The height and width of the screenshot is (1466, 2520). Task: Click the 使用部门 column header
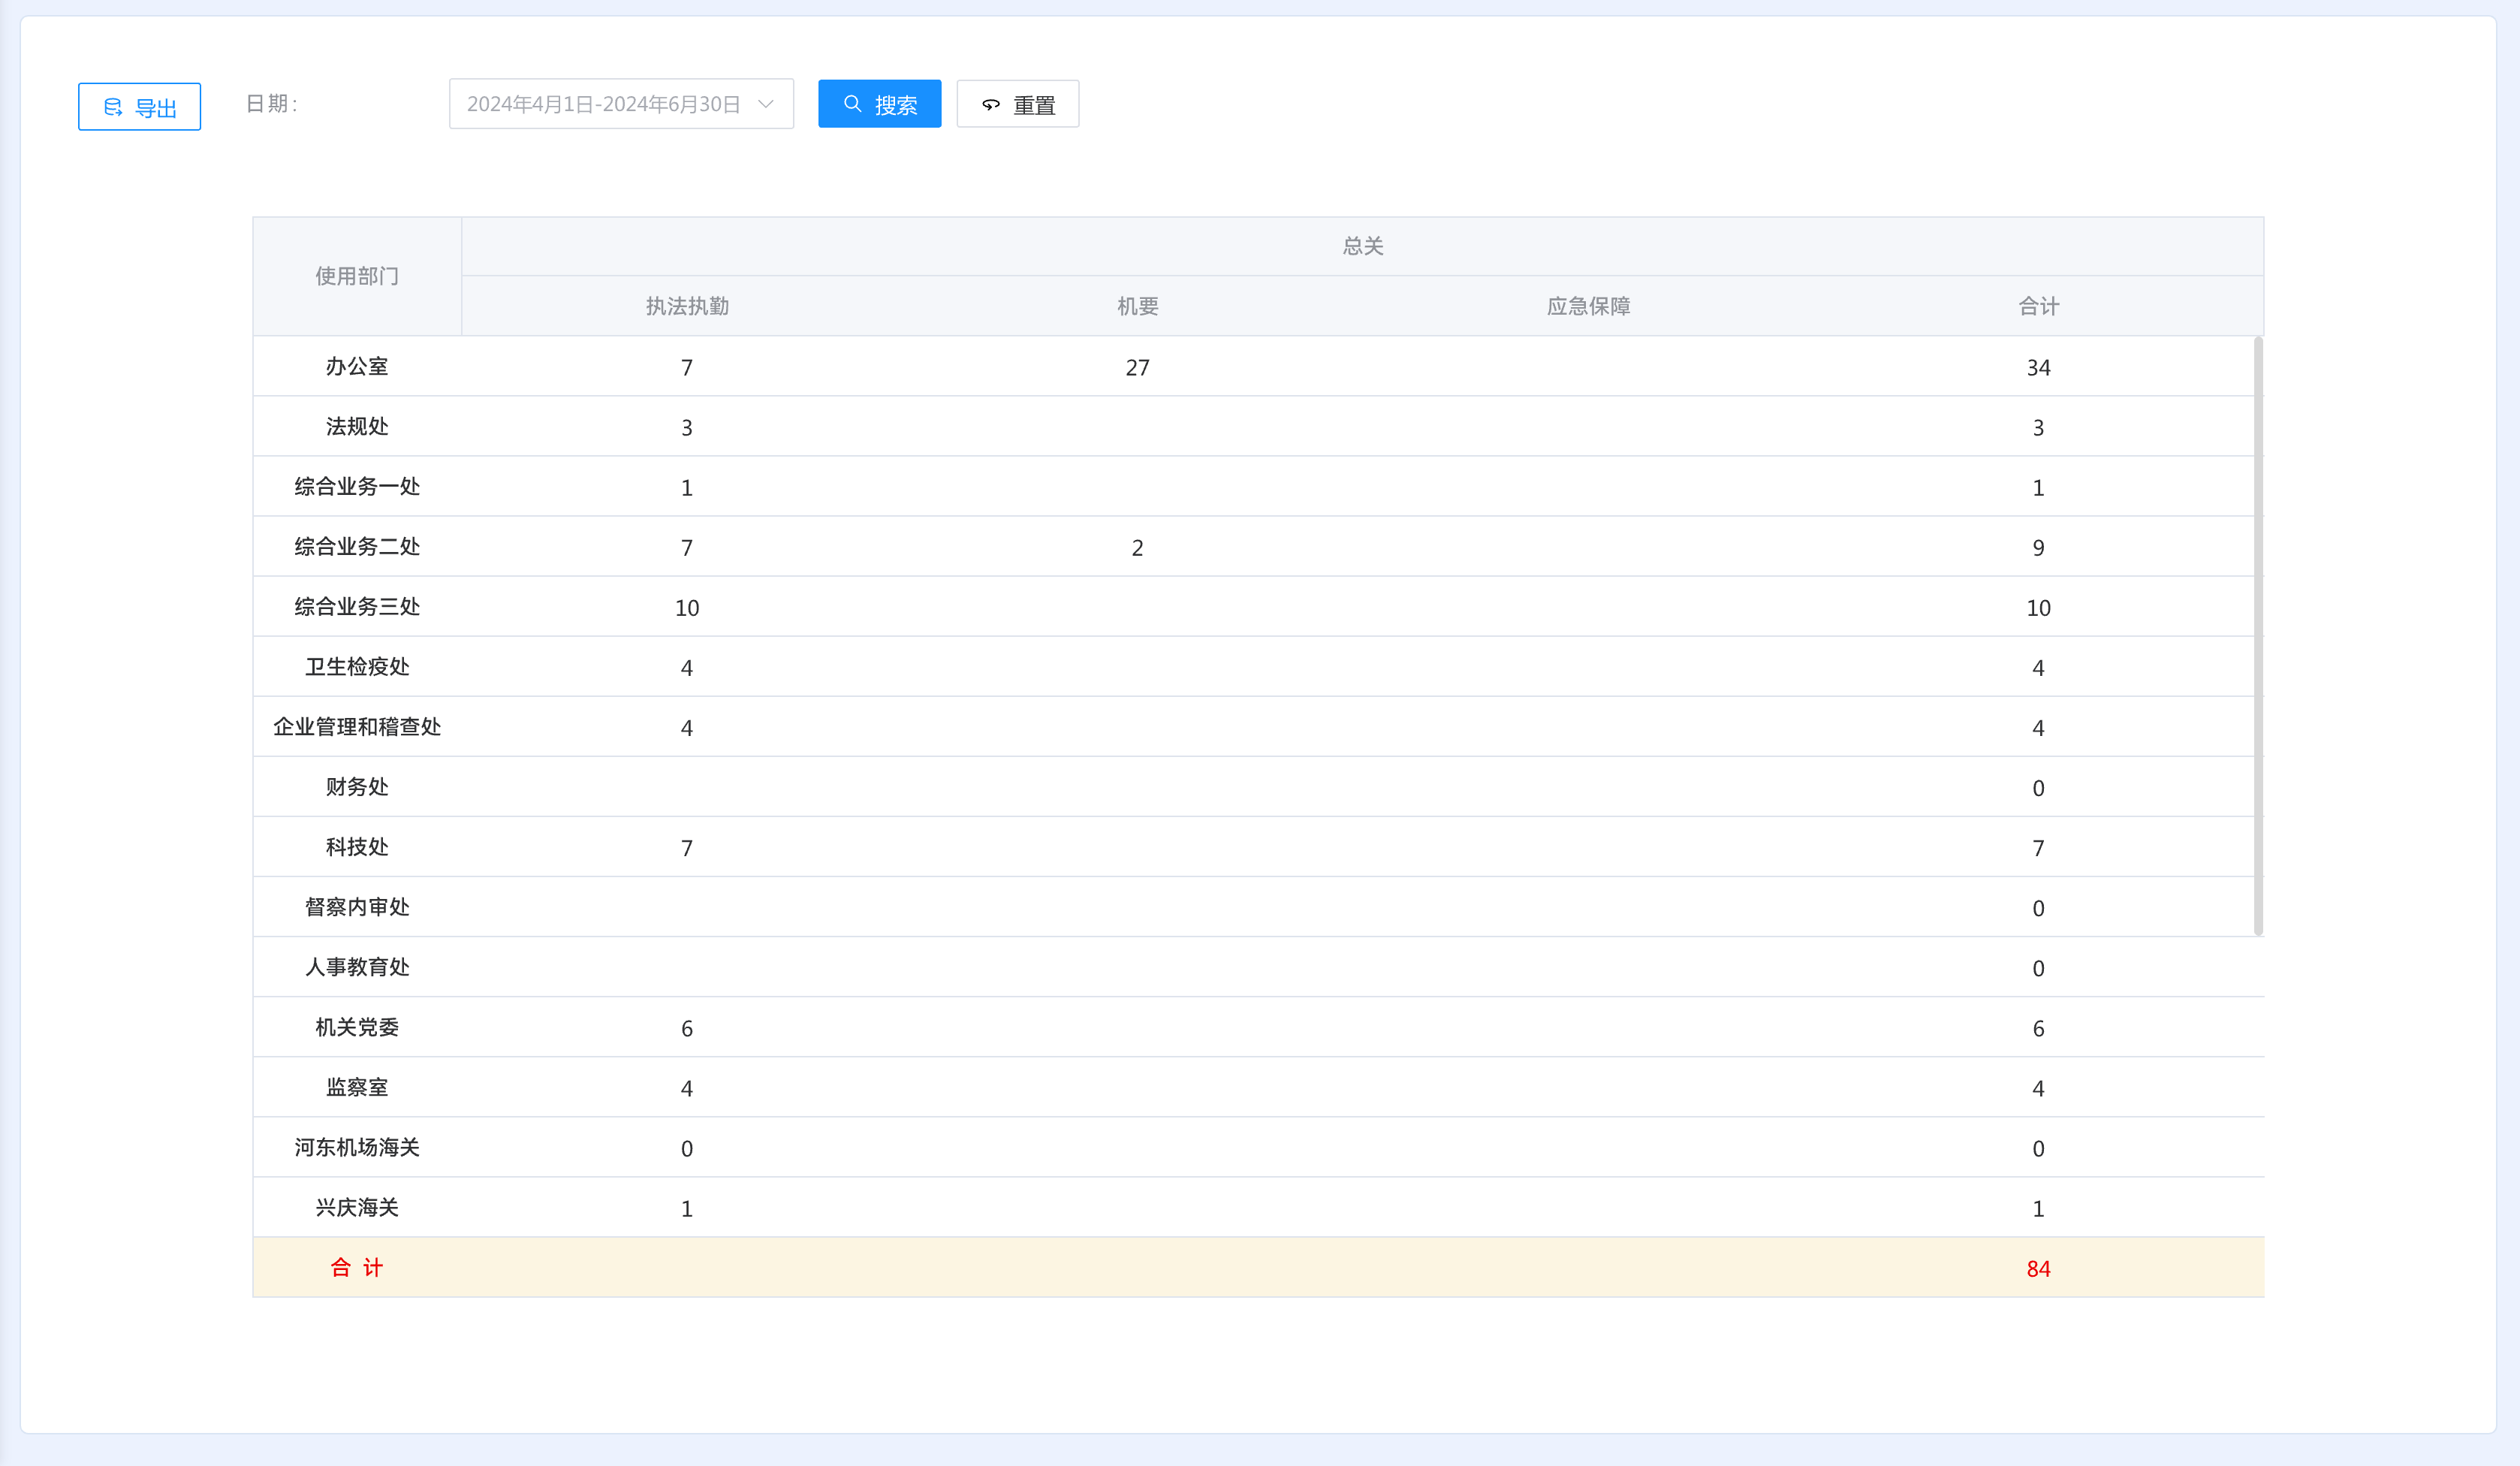click(x=357, y=276)
